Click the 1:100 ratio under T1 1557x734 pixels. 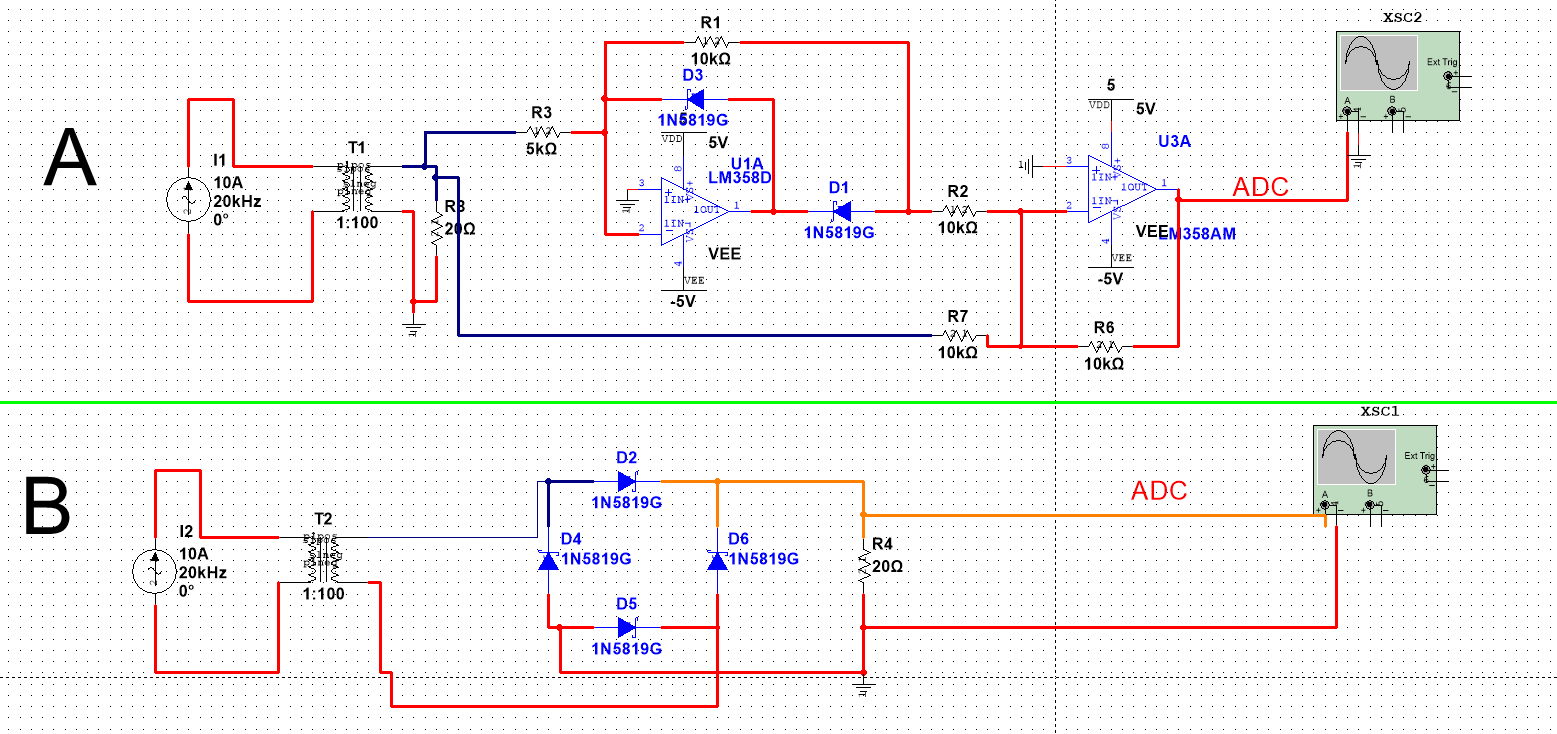(x=357, y=222)
